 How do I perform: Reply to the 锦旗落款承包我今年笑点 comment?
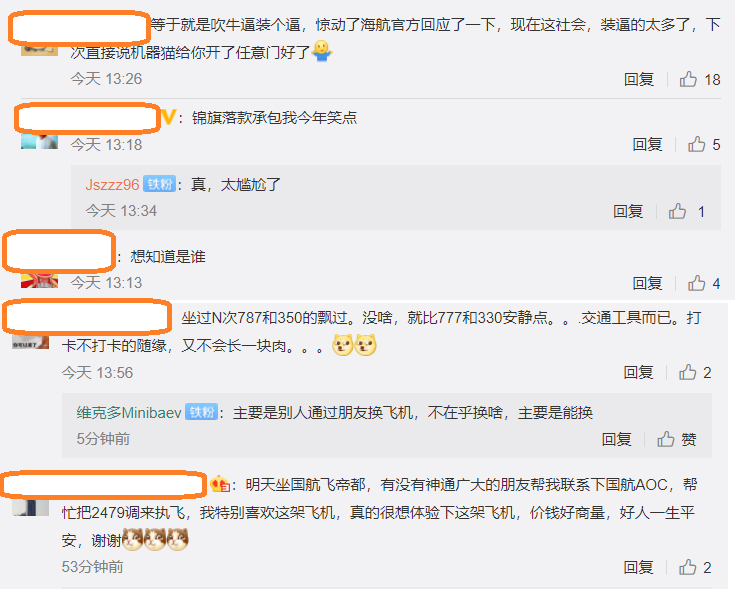click(647, 144)
